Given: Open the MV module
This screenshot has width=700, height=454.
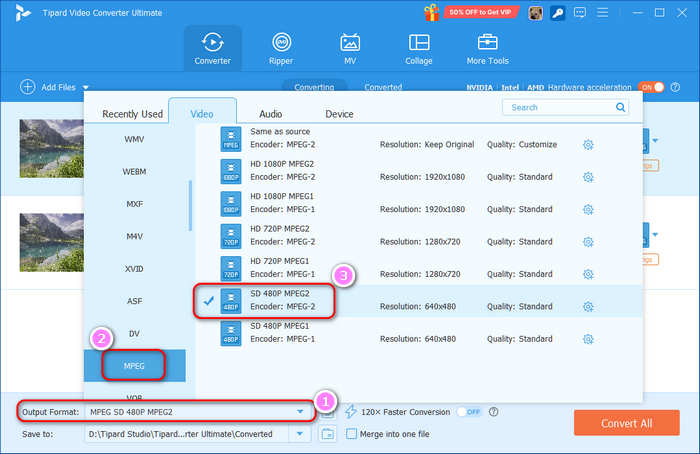Looking at the screenshot, I should coord(350,49).
